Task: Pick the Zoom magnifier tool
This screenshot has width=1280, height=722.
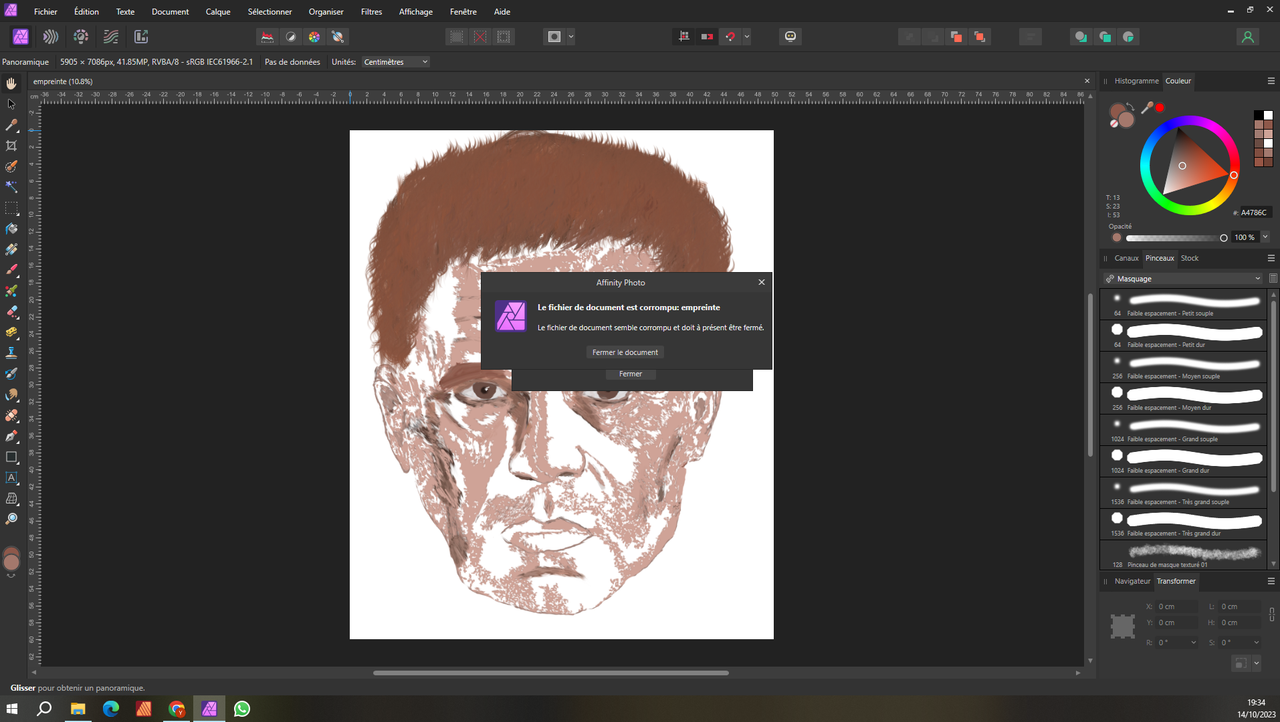Action: pos(12,519)
